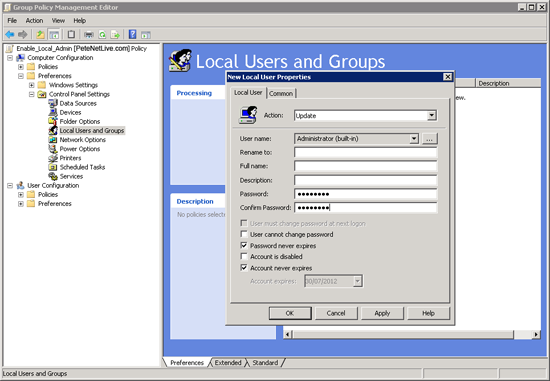Screen dimensions: 550x381
Task: Expand Policies under Computer Configuration
Action: click(21, 67)
